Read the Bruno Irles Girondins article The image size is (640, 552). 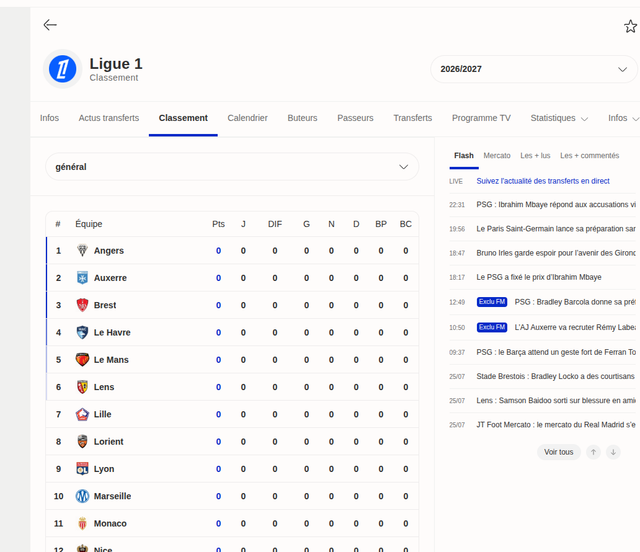(x=556, y=253)
